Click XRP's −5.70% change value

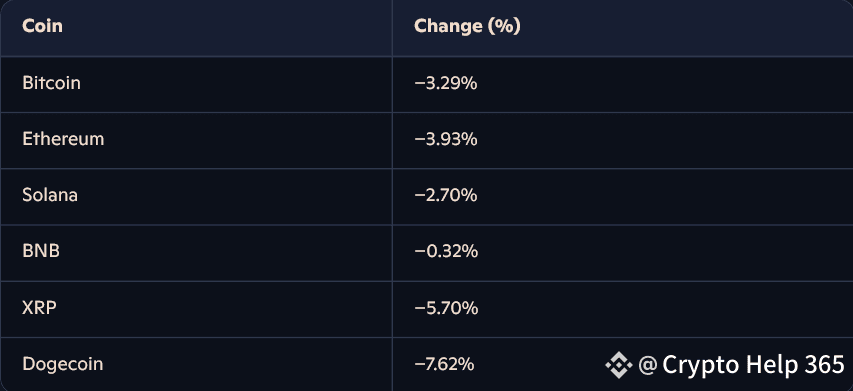(x=446, y=308)
